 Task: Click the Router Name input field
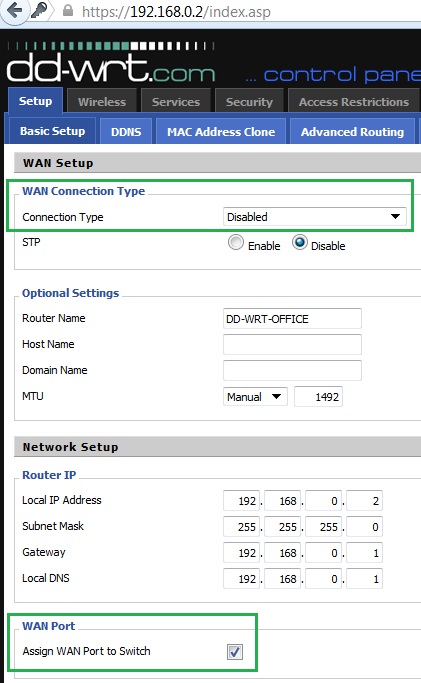pyautogui.click(x=292, y=318)
